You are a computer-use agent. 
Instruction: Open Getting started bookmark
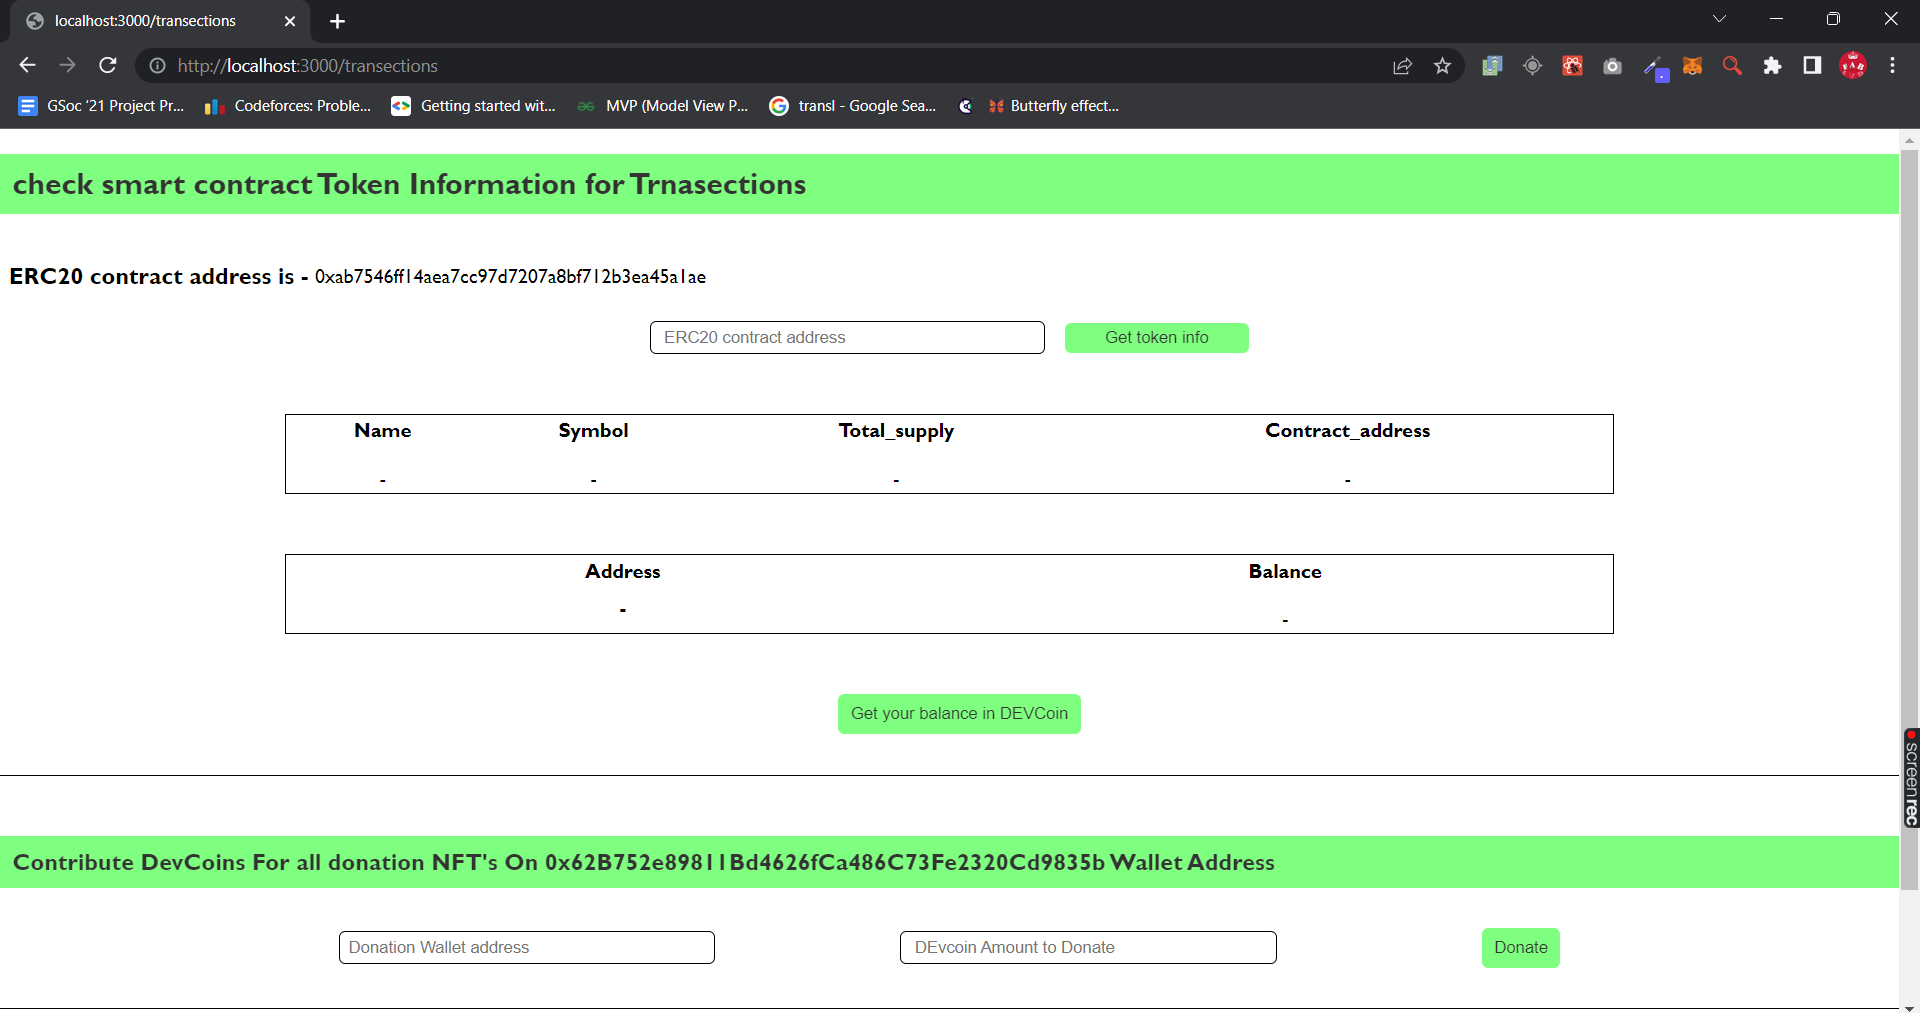pyautogui.click(x=473, y=106)
